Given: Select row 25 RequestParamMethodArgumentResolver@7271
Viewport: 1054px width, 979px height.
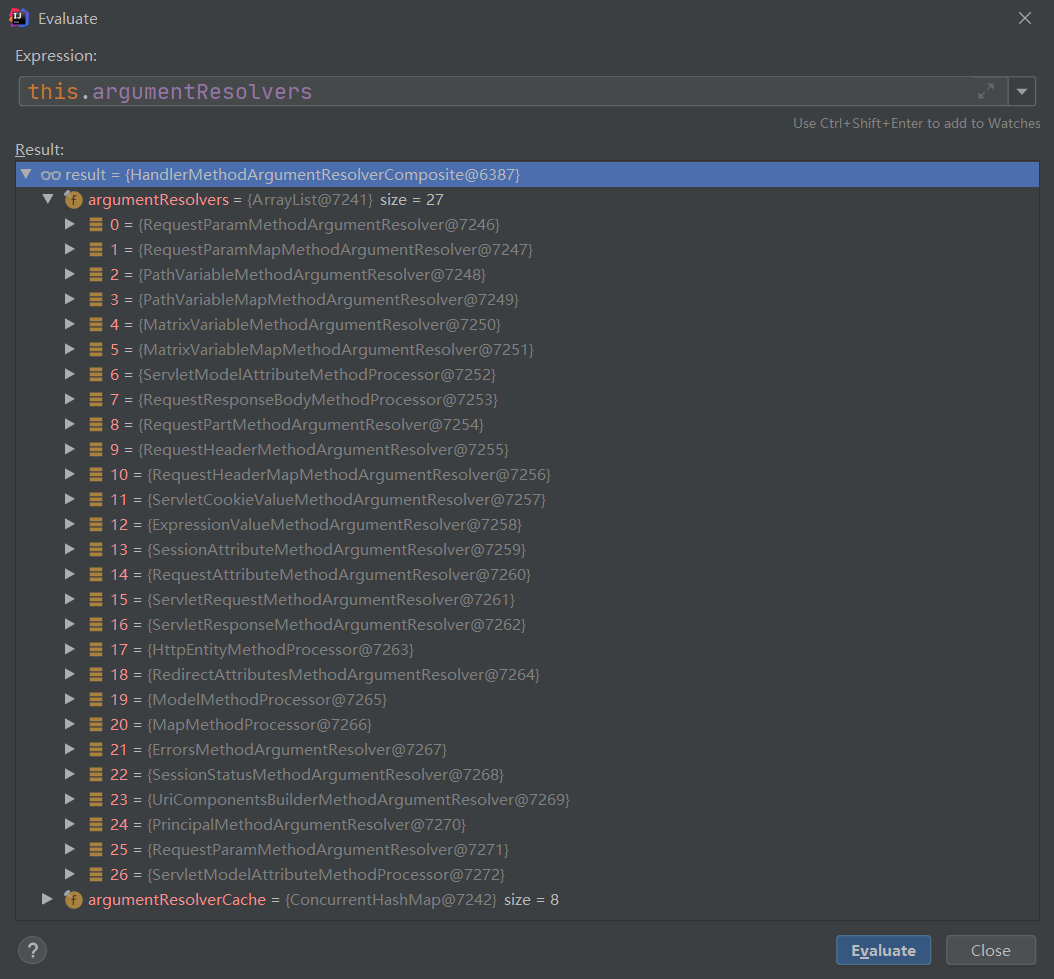Looking at the screenshot, I should click(x=527, y=849).
